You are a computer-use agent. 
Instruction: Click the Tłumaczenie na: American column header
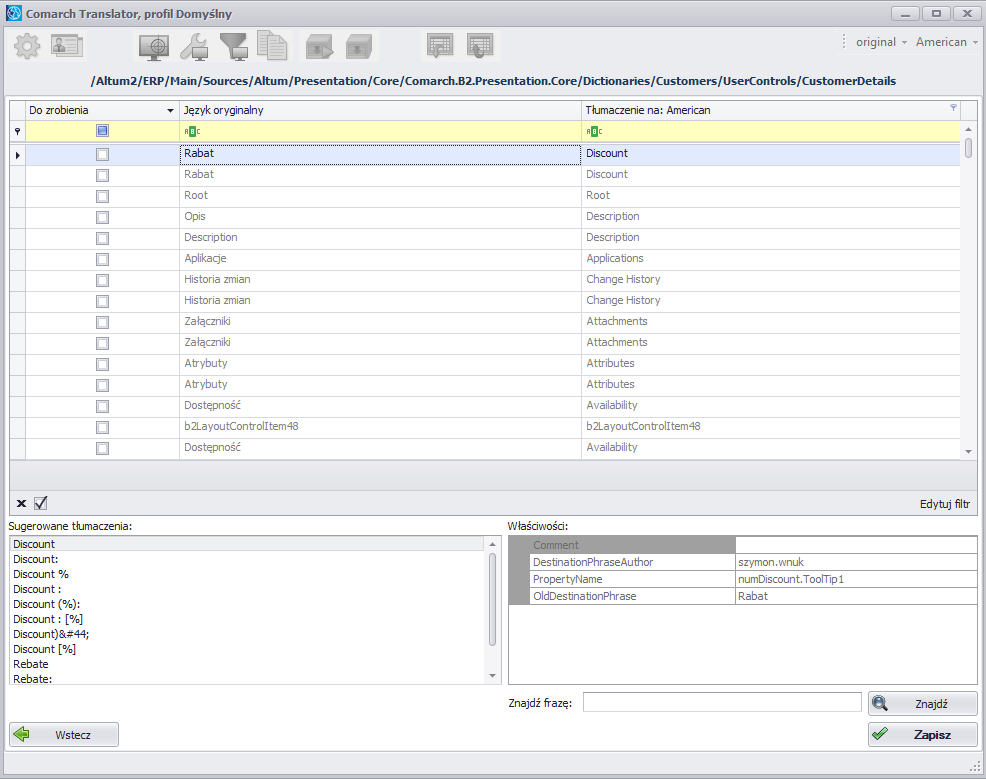pyautogui.click(x=771, y=110)
